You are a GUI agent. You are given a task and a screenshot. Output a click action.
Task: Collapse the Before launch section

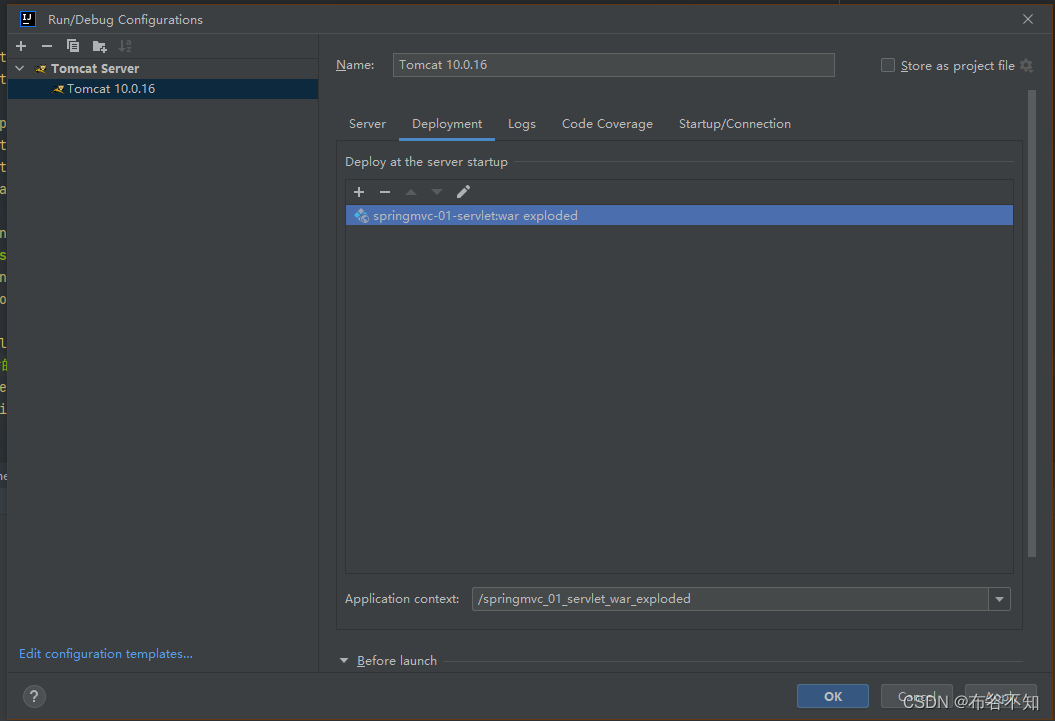(344, 660)
